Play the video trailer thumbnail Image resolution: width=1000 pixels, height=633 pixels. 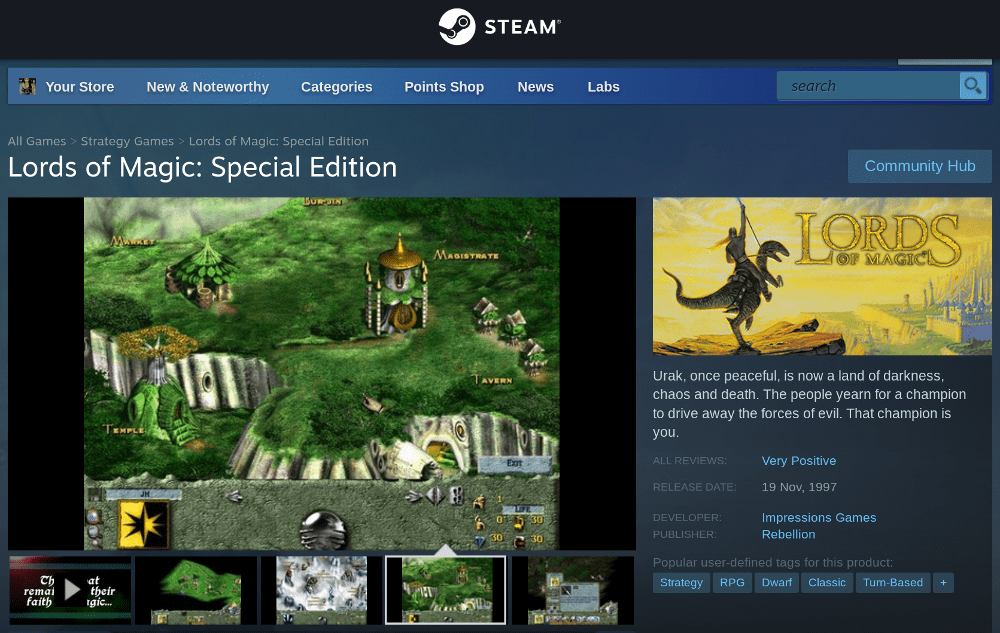click(x=71, y=590)
